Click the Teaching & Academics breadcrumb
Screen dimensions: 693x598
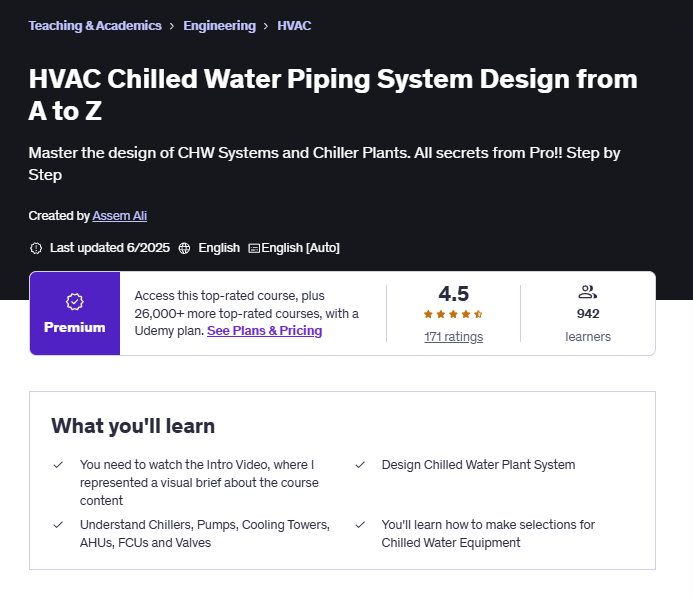[x=95, y=26]
